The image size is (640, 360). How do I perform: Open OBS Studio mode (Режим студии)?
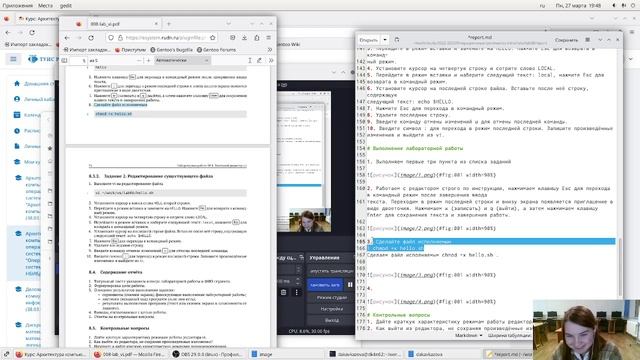(331, 298)
